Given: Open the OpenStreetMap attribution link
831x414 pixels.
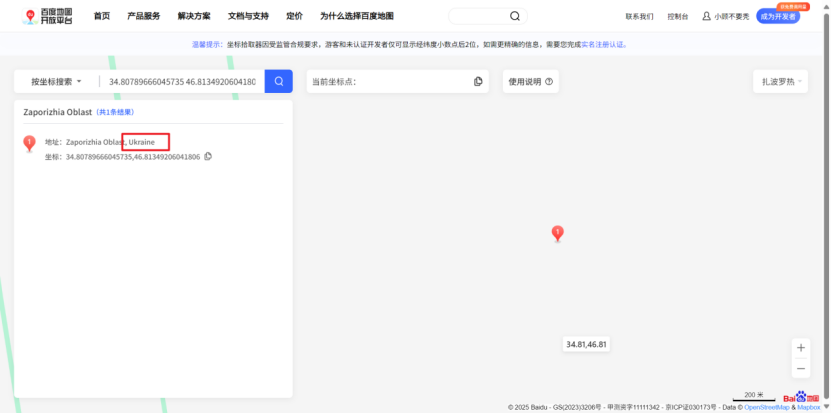Looking at the screenshot, I should (x=768, y=407).
